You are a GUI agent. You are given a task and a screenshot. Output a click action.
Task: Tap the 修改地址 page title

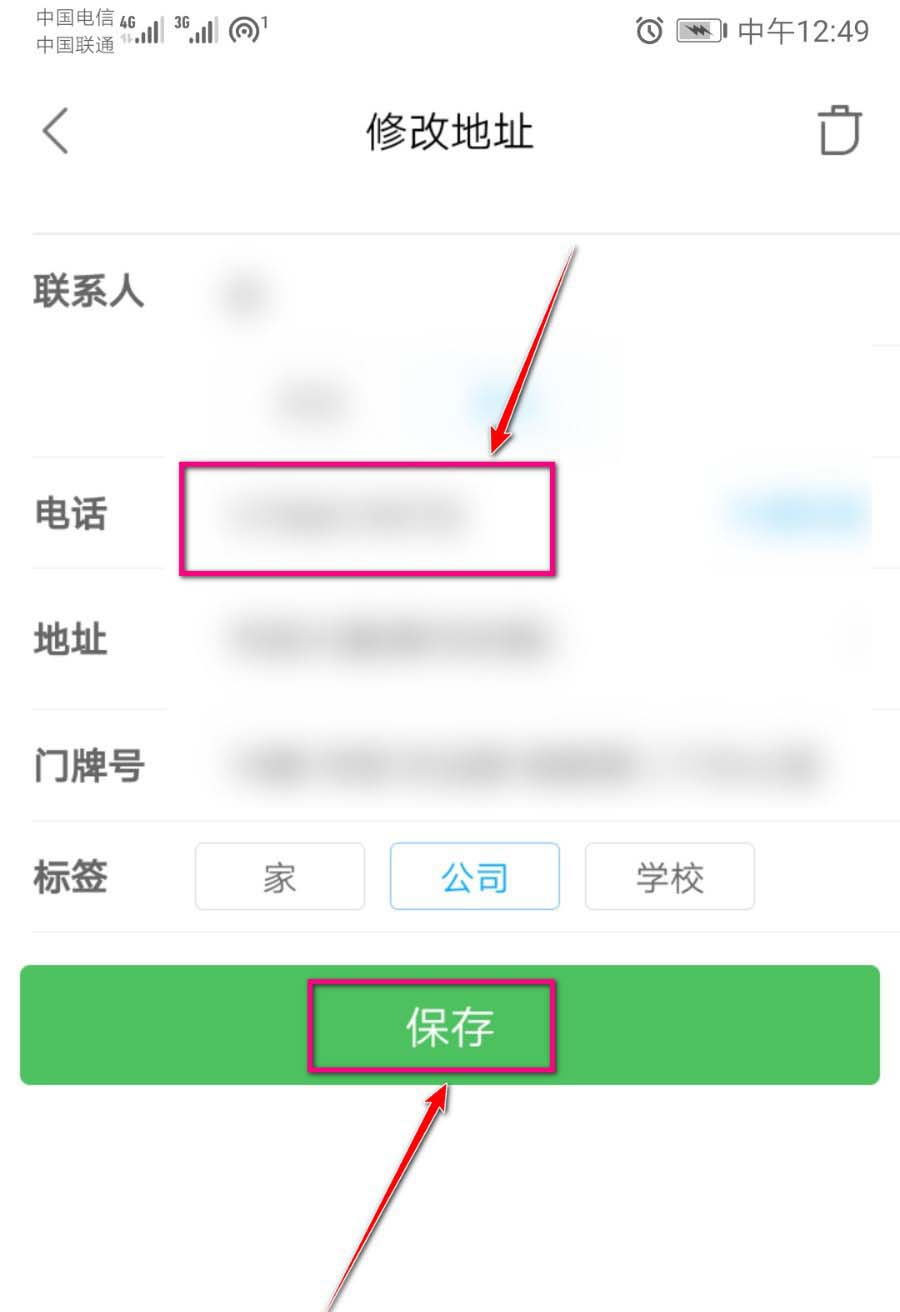click(x=450, y=131)
